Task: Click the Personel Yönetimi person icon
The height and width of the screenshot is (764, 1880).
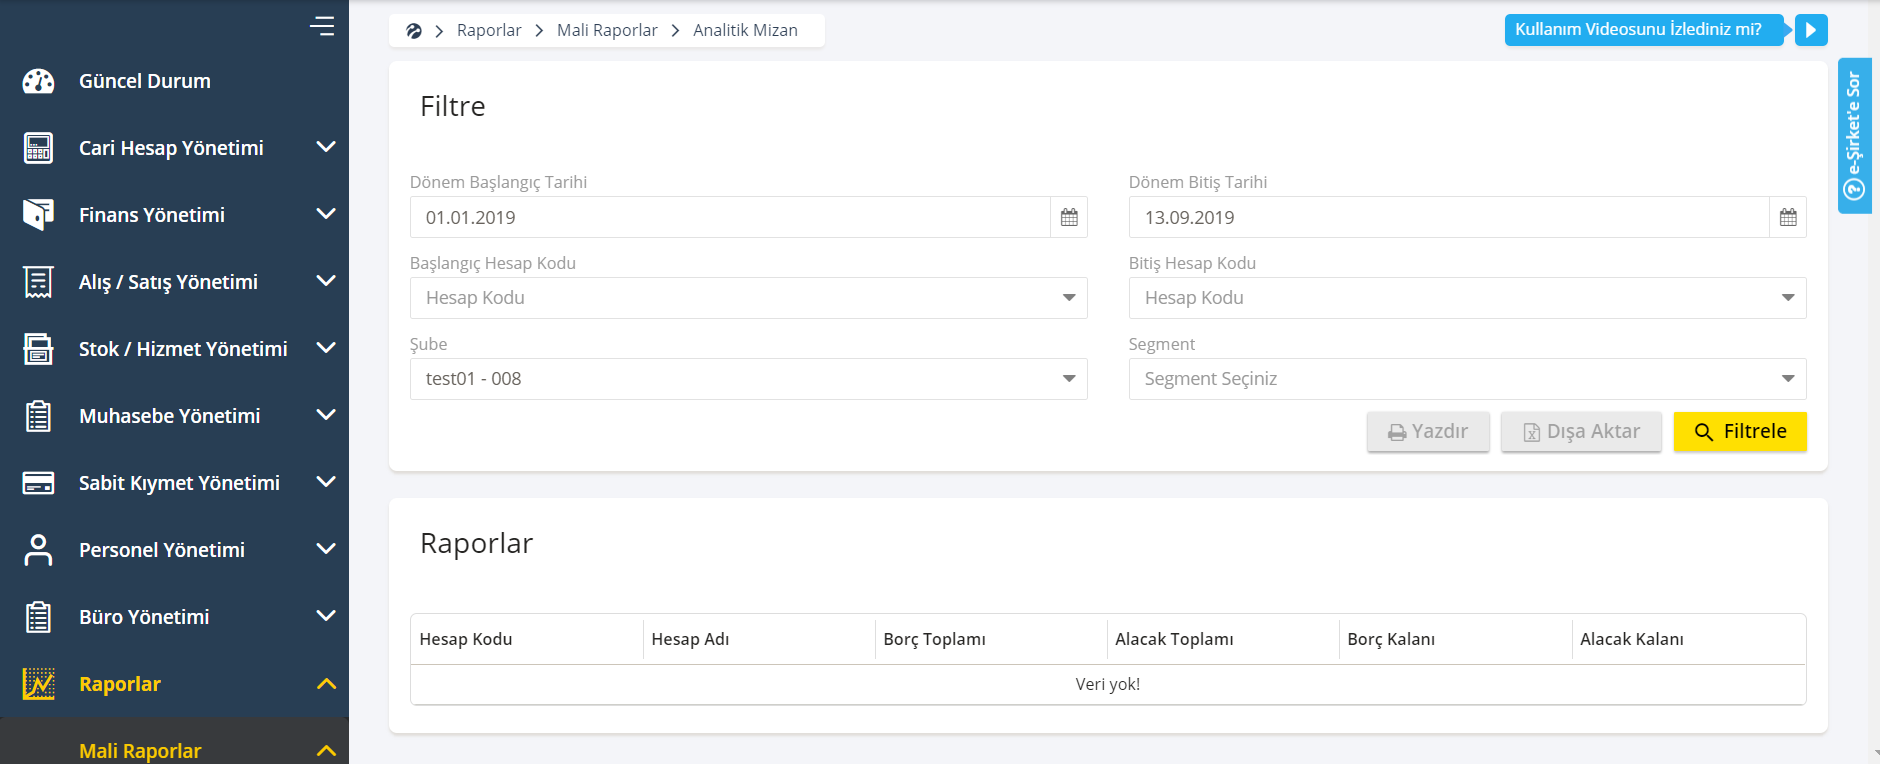Action: pos(39,550)
